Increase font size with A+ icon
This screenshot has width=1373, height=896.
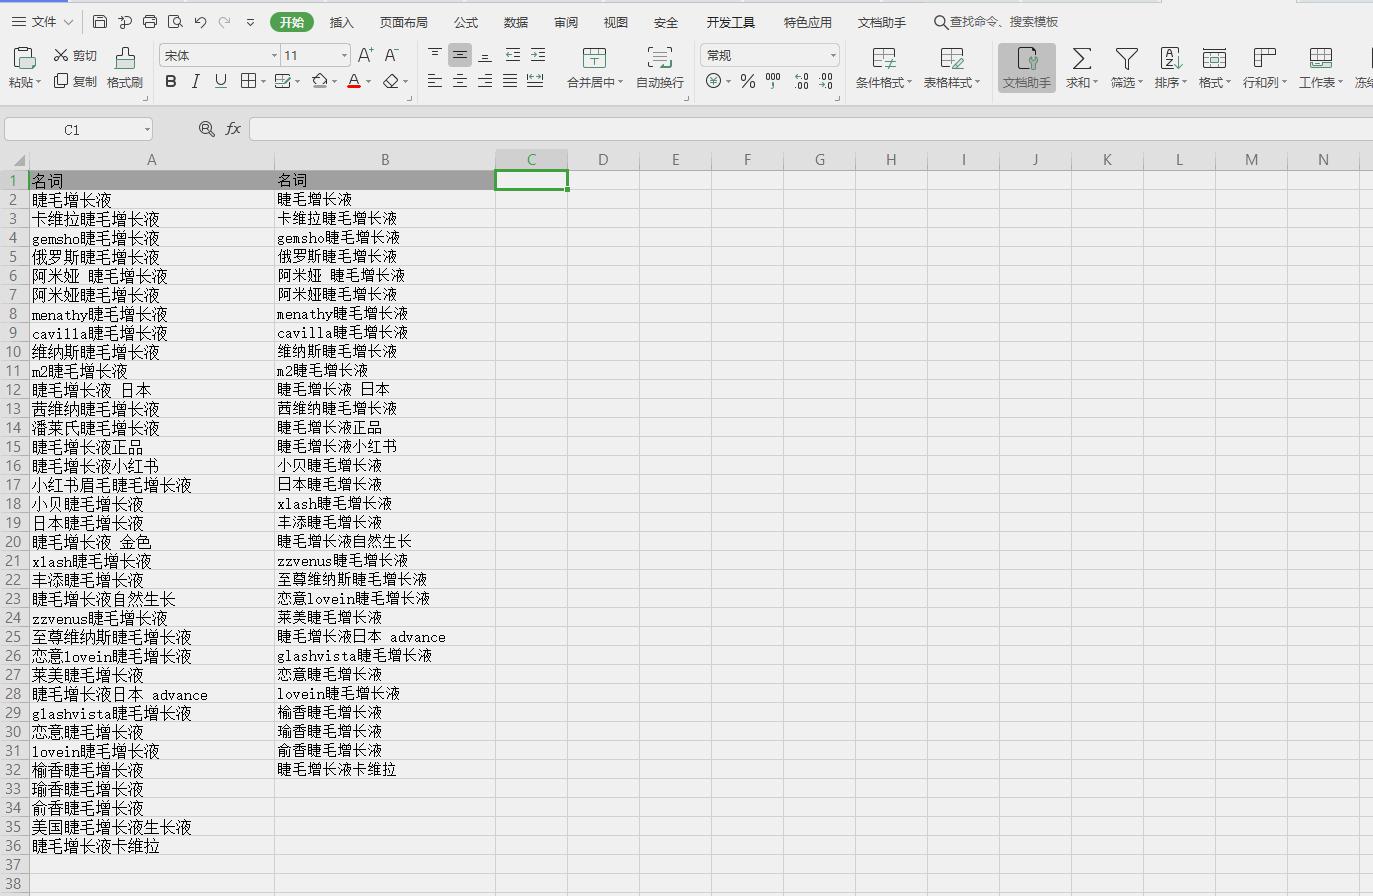(x=365, y=55)
